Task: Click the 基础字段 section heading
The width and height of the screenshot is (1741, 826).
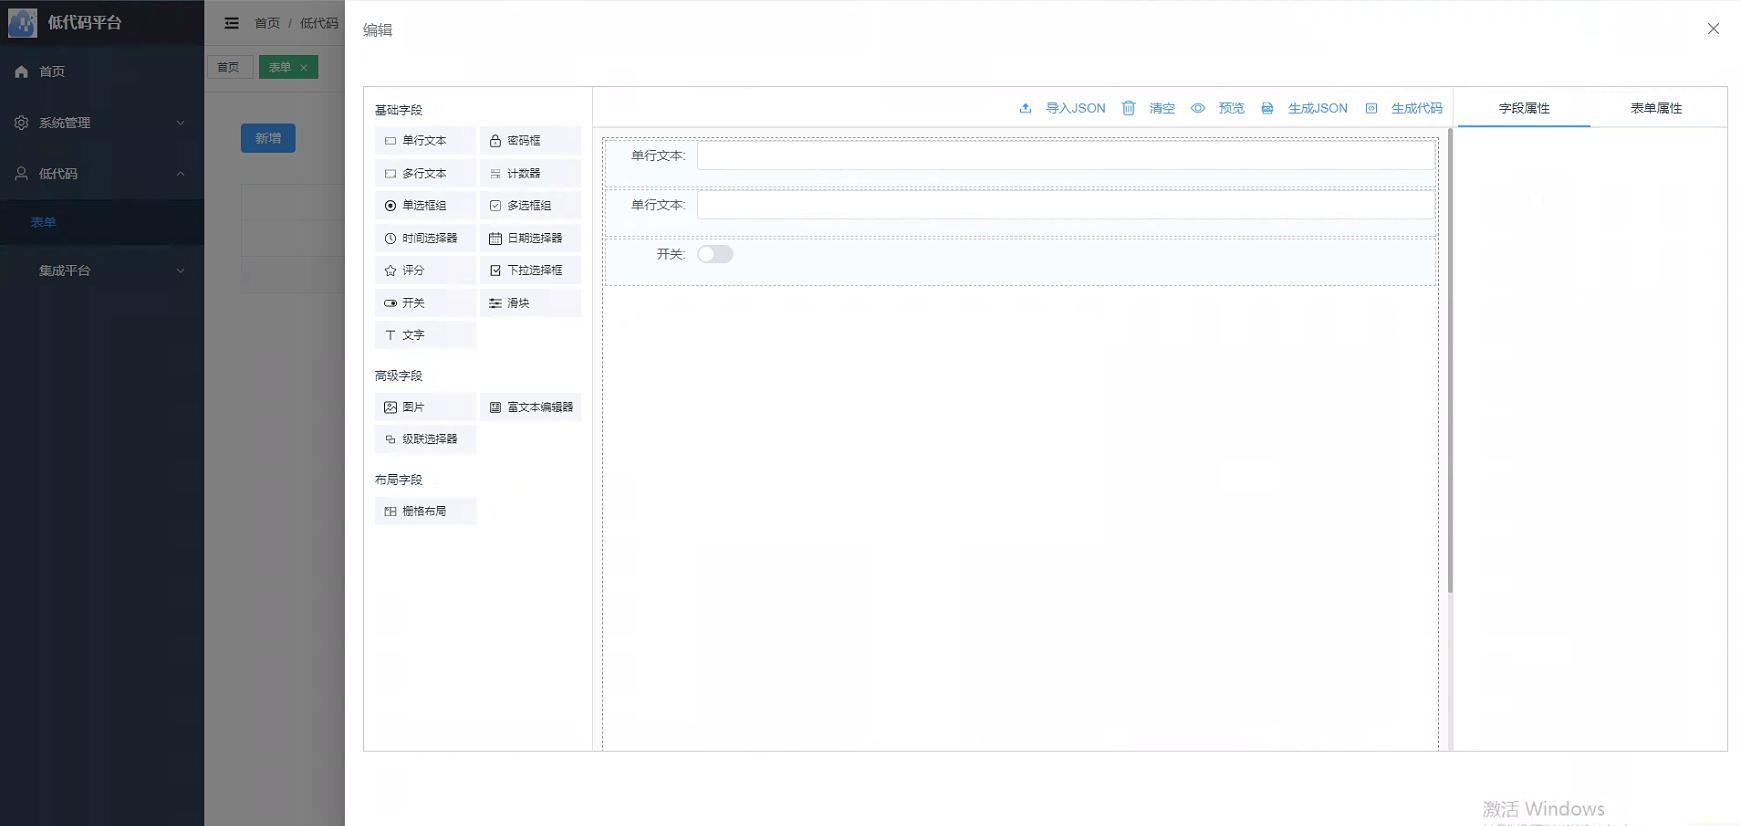Action: coord(398,110)
